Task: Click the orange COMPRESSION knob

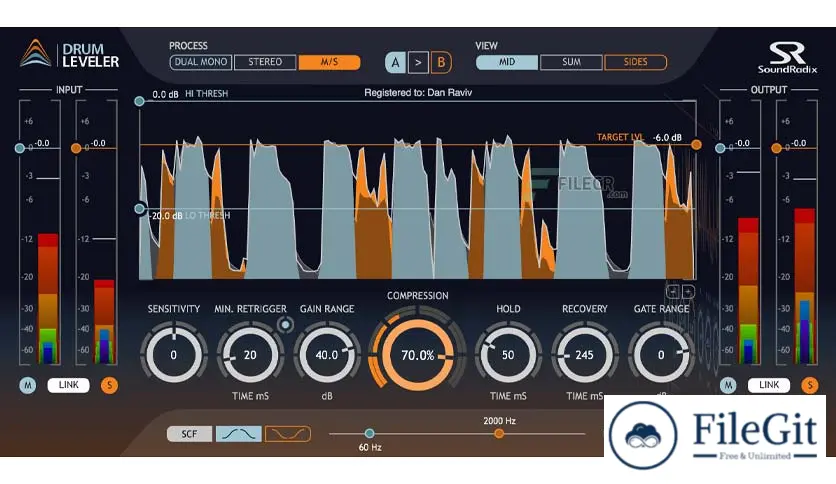Action: point(417,355)
